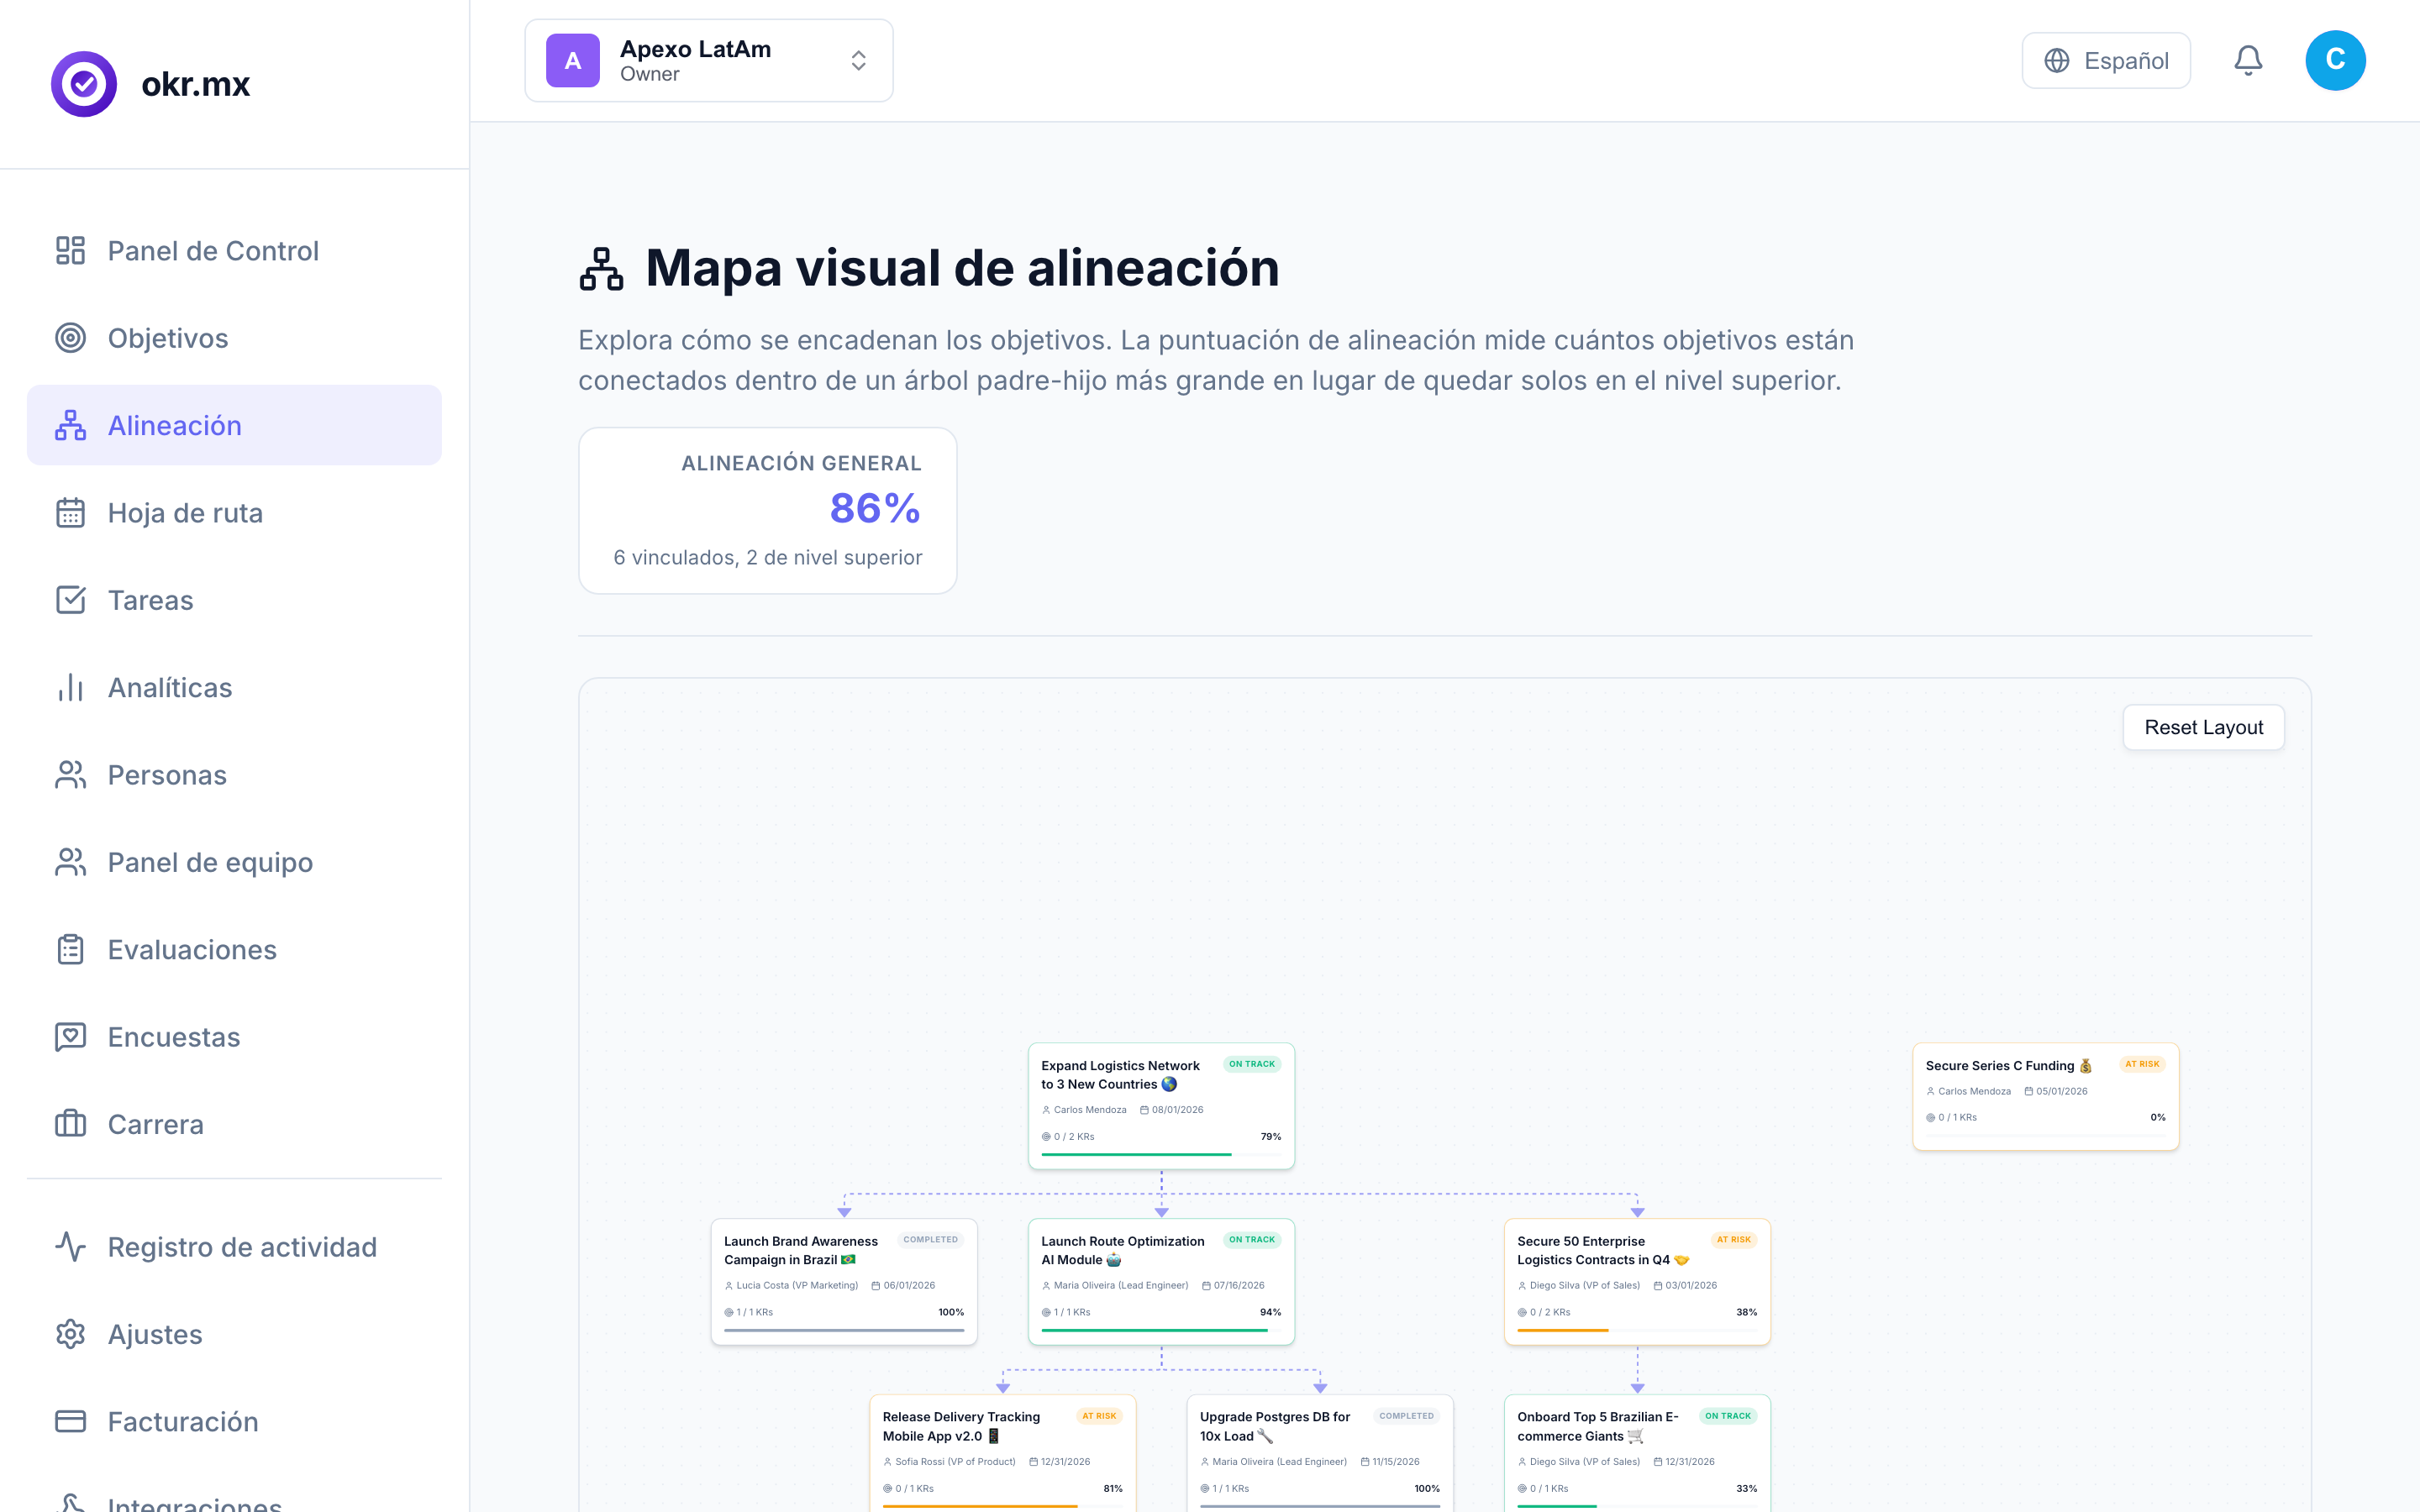This screenshot has height=1512, width=2420.
Task: Click the Reset Layout button
Action: click(2203, 727)
